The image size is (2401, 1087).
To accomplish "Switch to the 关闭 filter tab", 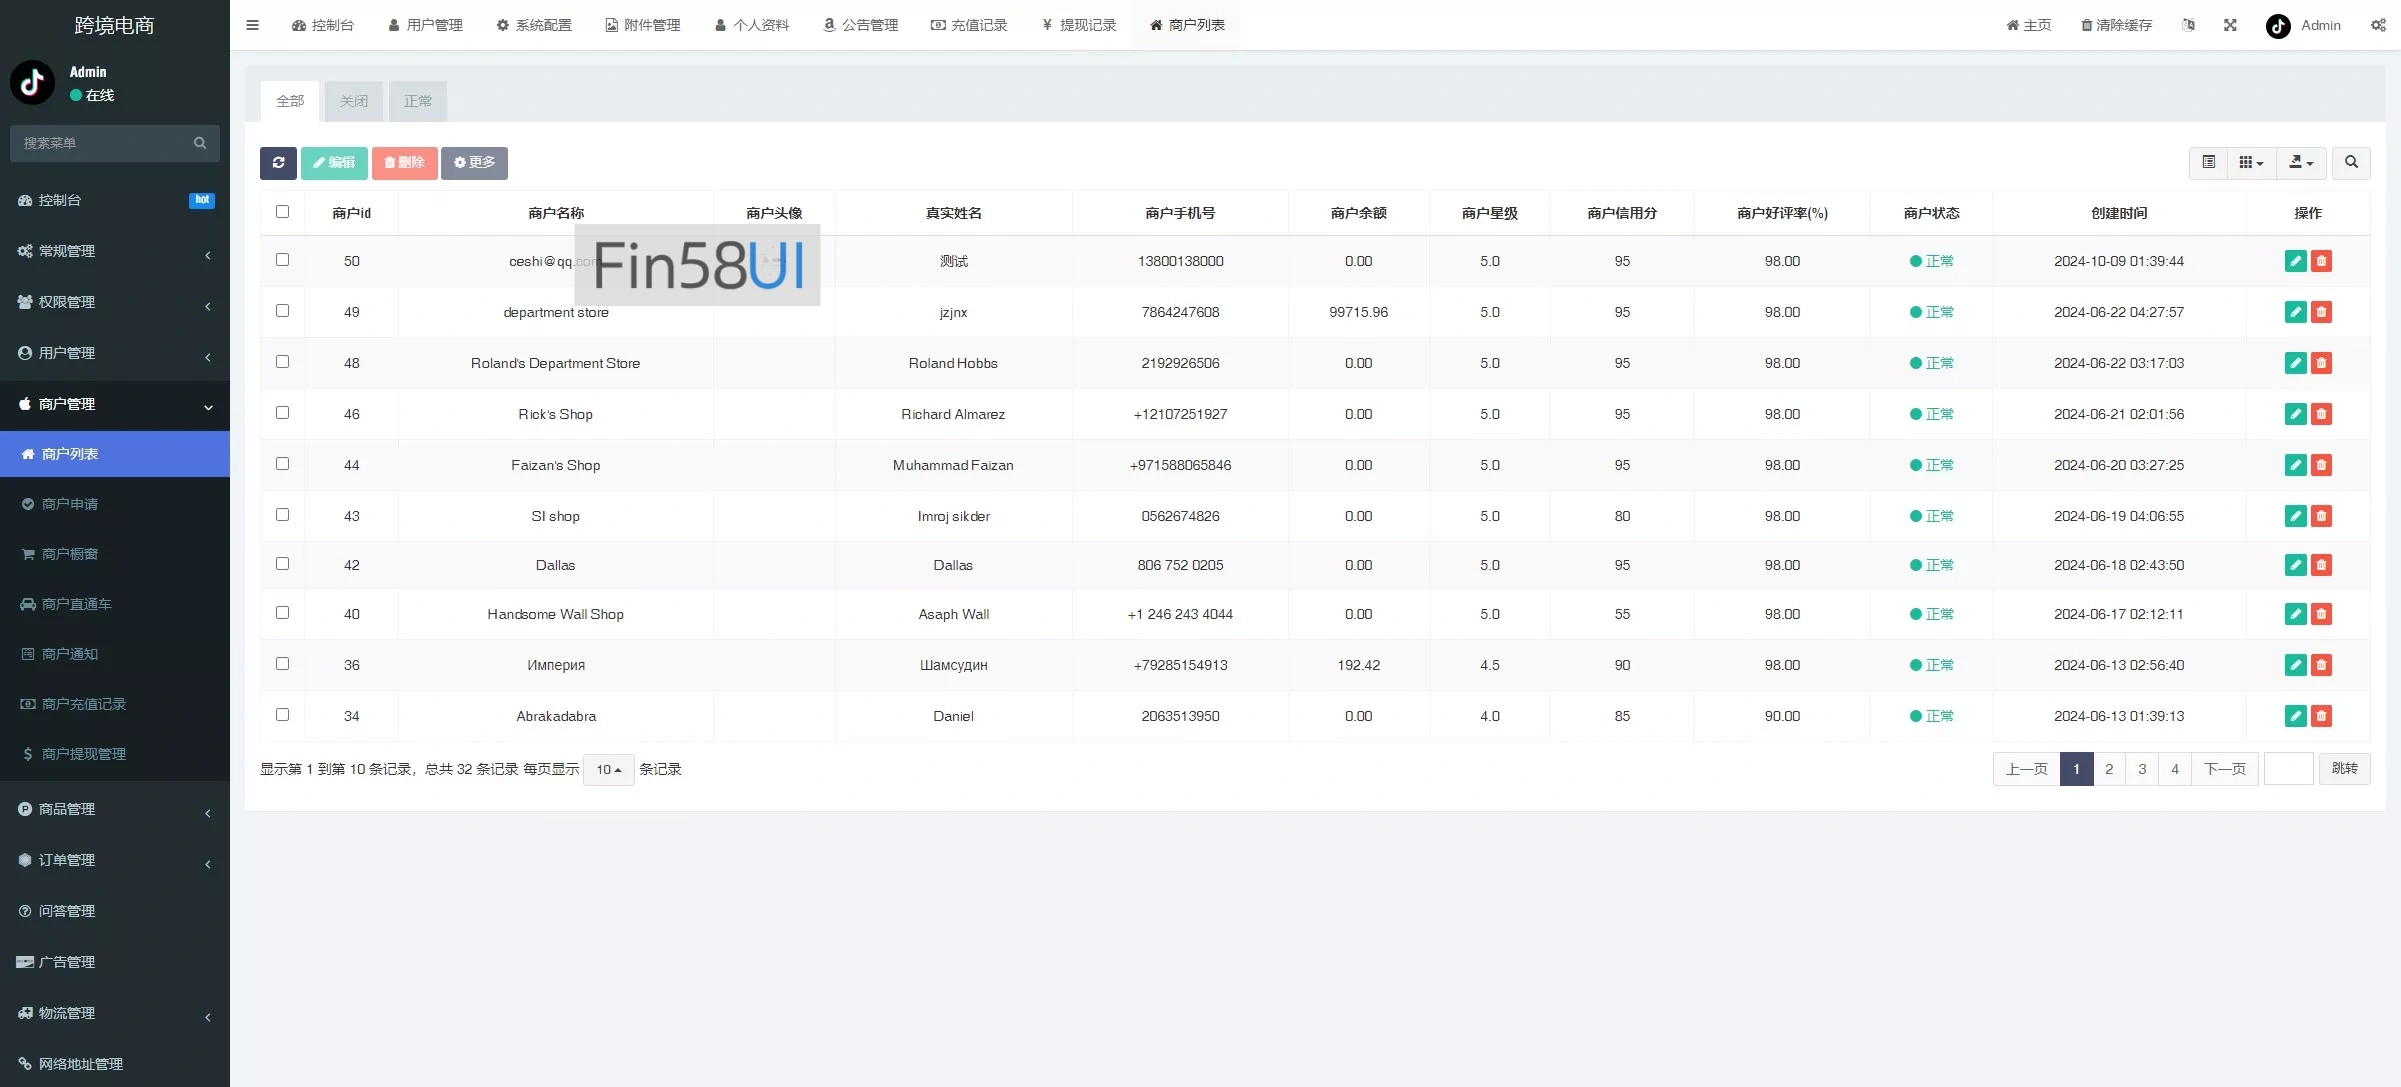I will [x=353, y=101].
